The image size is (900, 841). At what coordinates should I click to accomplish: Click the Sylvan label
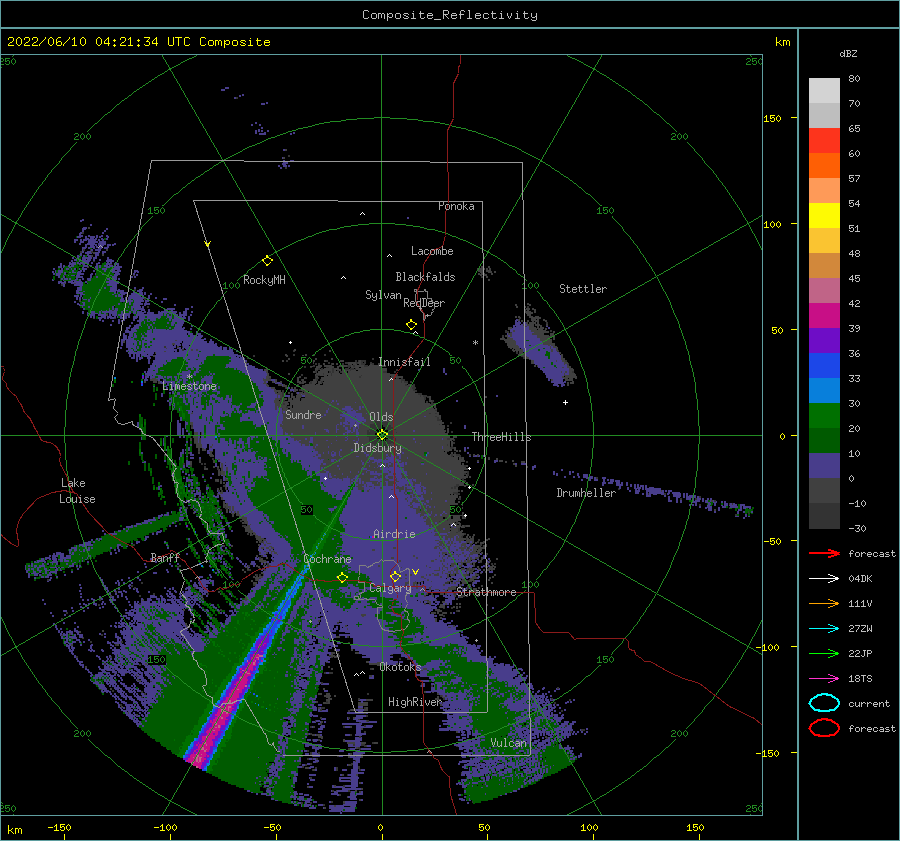383,295
